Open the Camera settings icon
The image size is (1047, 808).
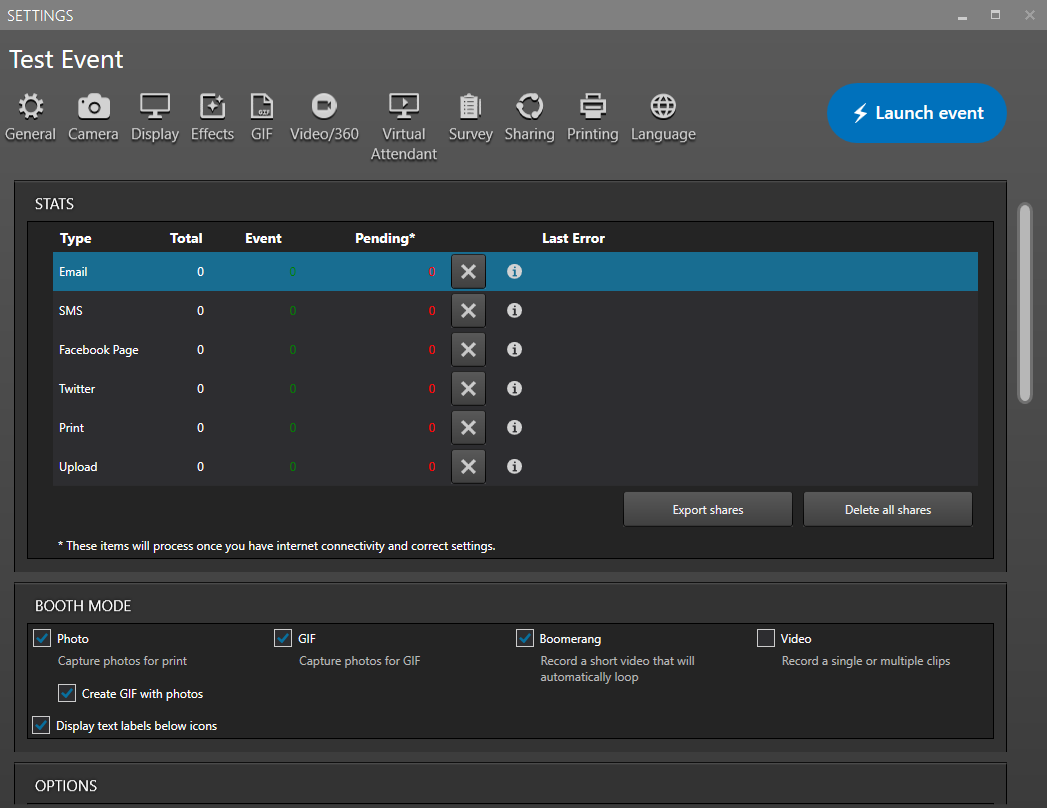93,106
